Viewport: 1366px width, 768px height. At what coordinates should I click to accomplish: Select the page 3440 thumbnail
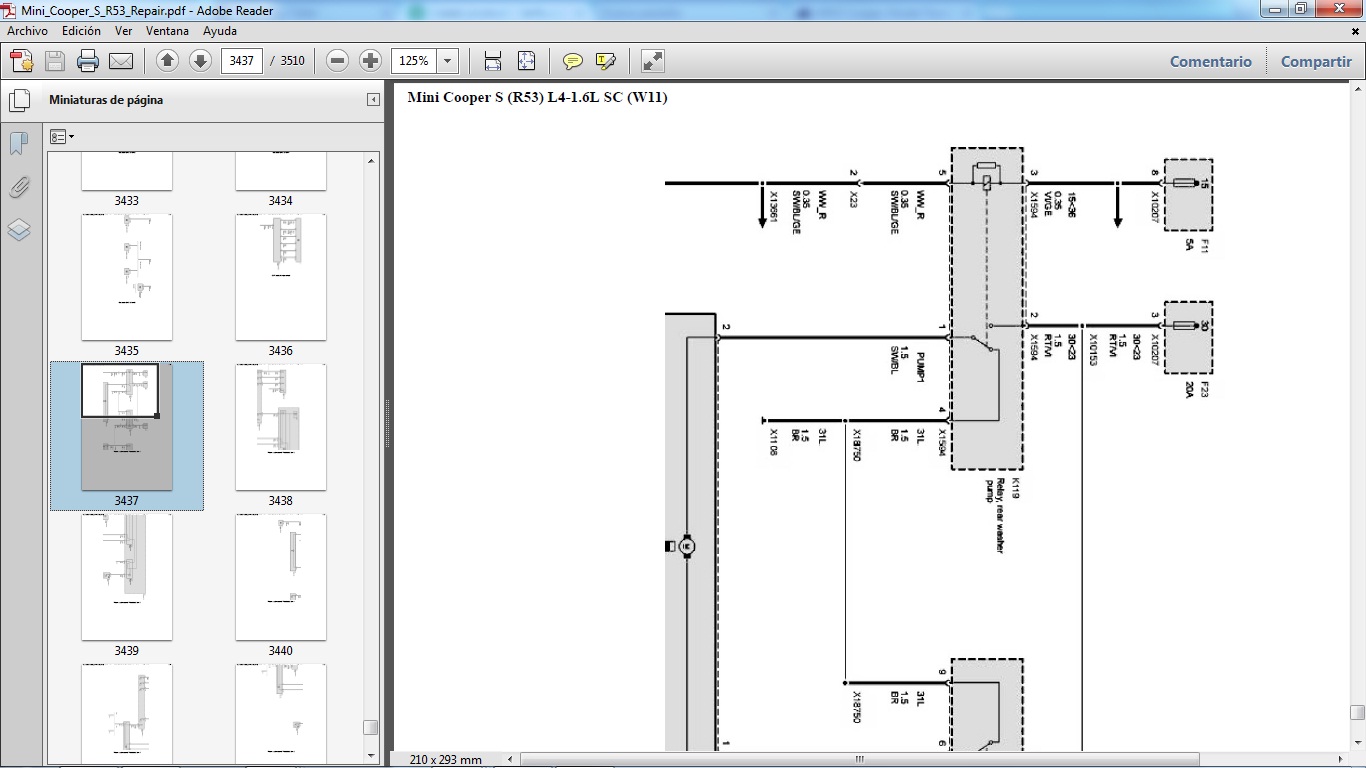(281, 577)
